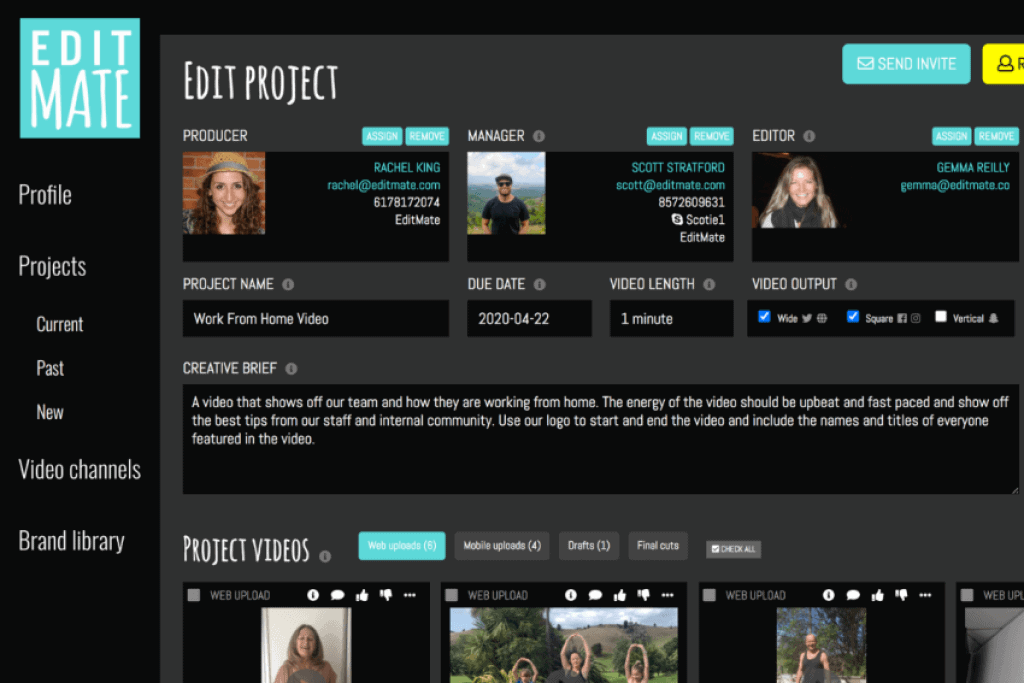Screen dimensions: 1024x683
Task: Remove the assigned Producer
Action: [427, 136]
